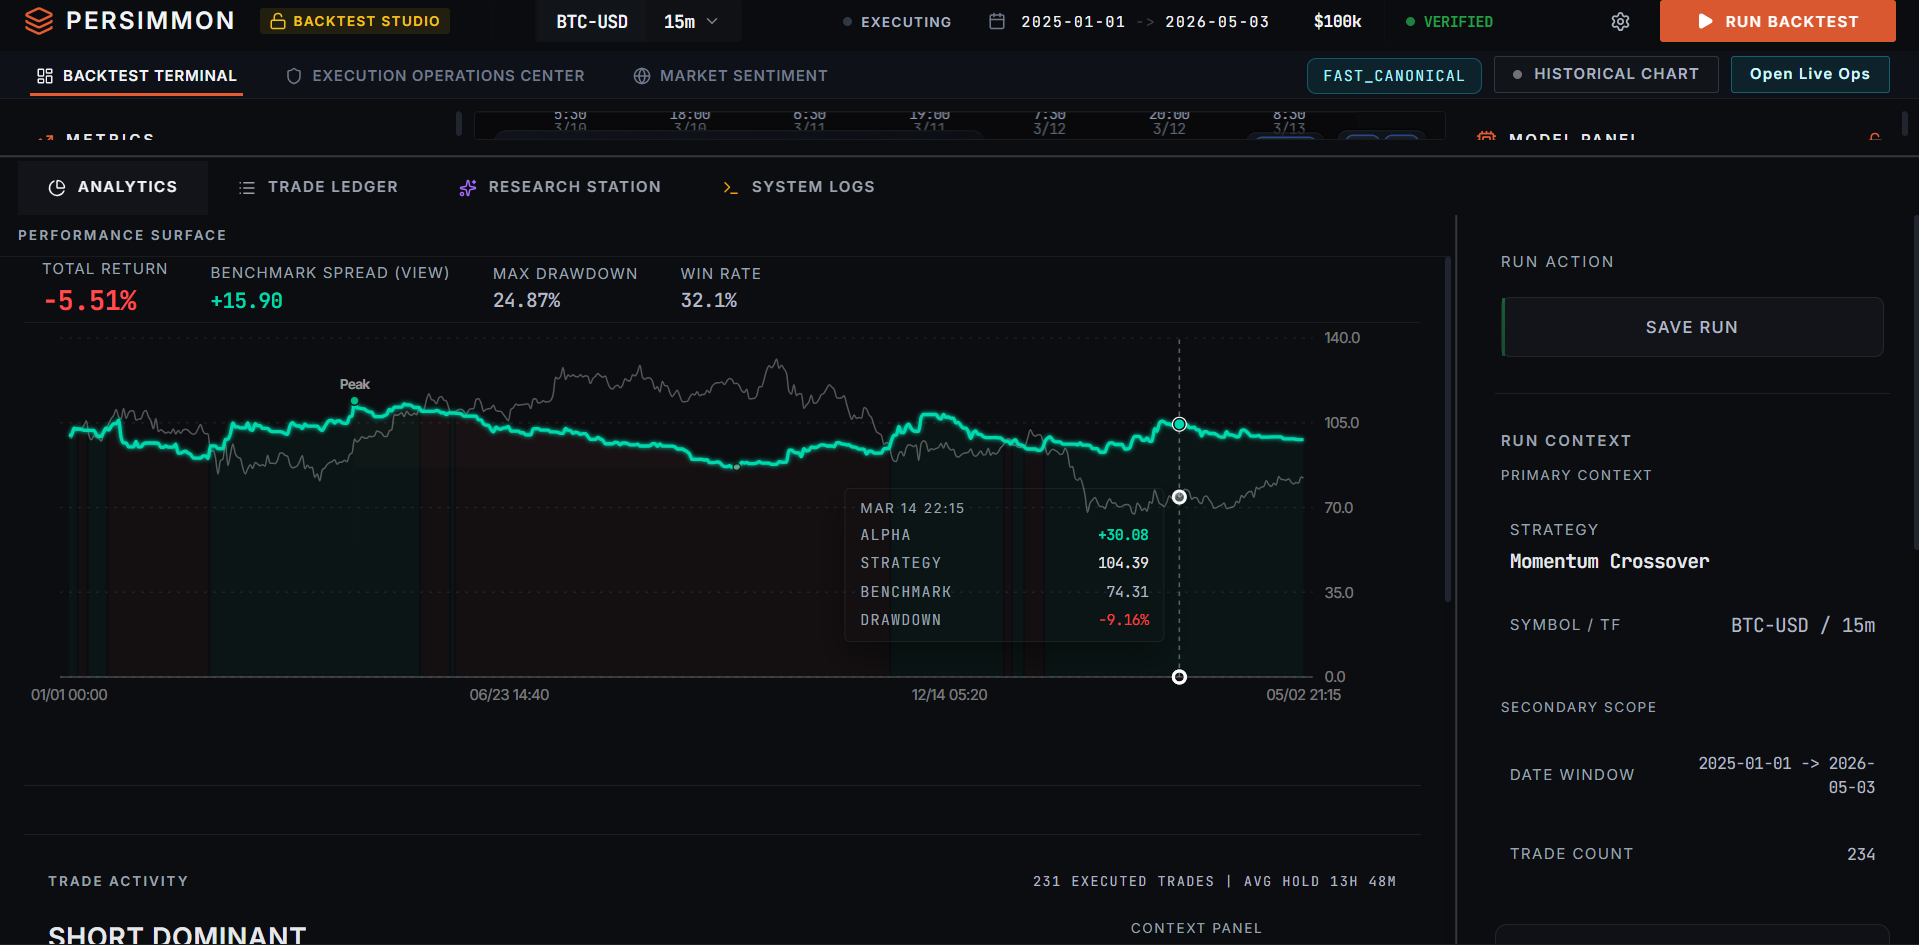Click the Trade Ledger list icon
Image resolution: width=1919 pixels, height=945 pixels.
[247, 187]
